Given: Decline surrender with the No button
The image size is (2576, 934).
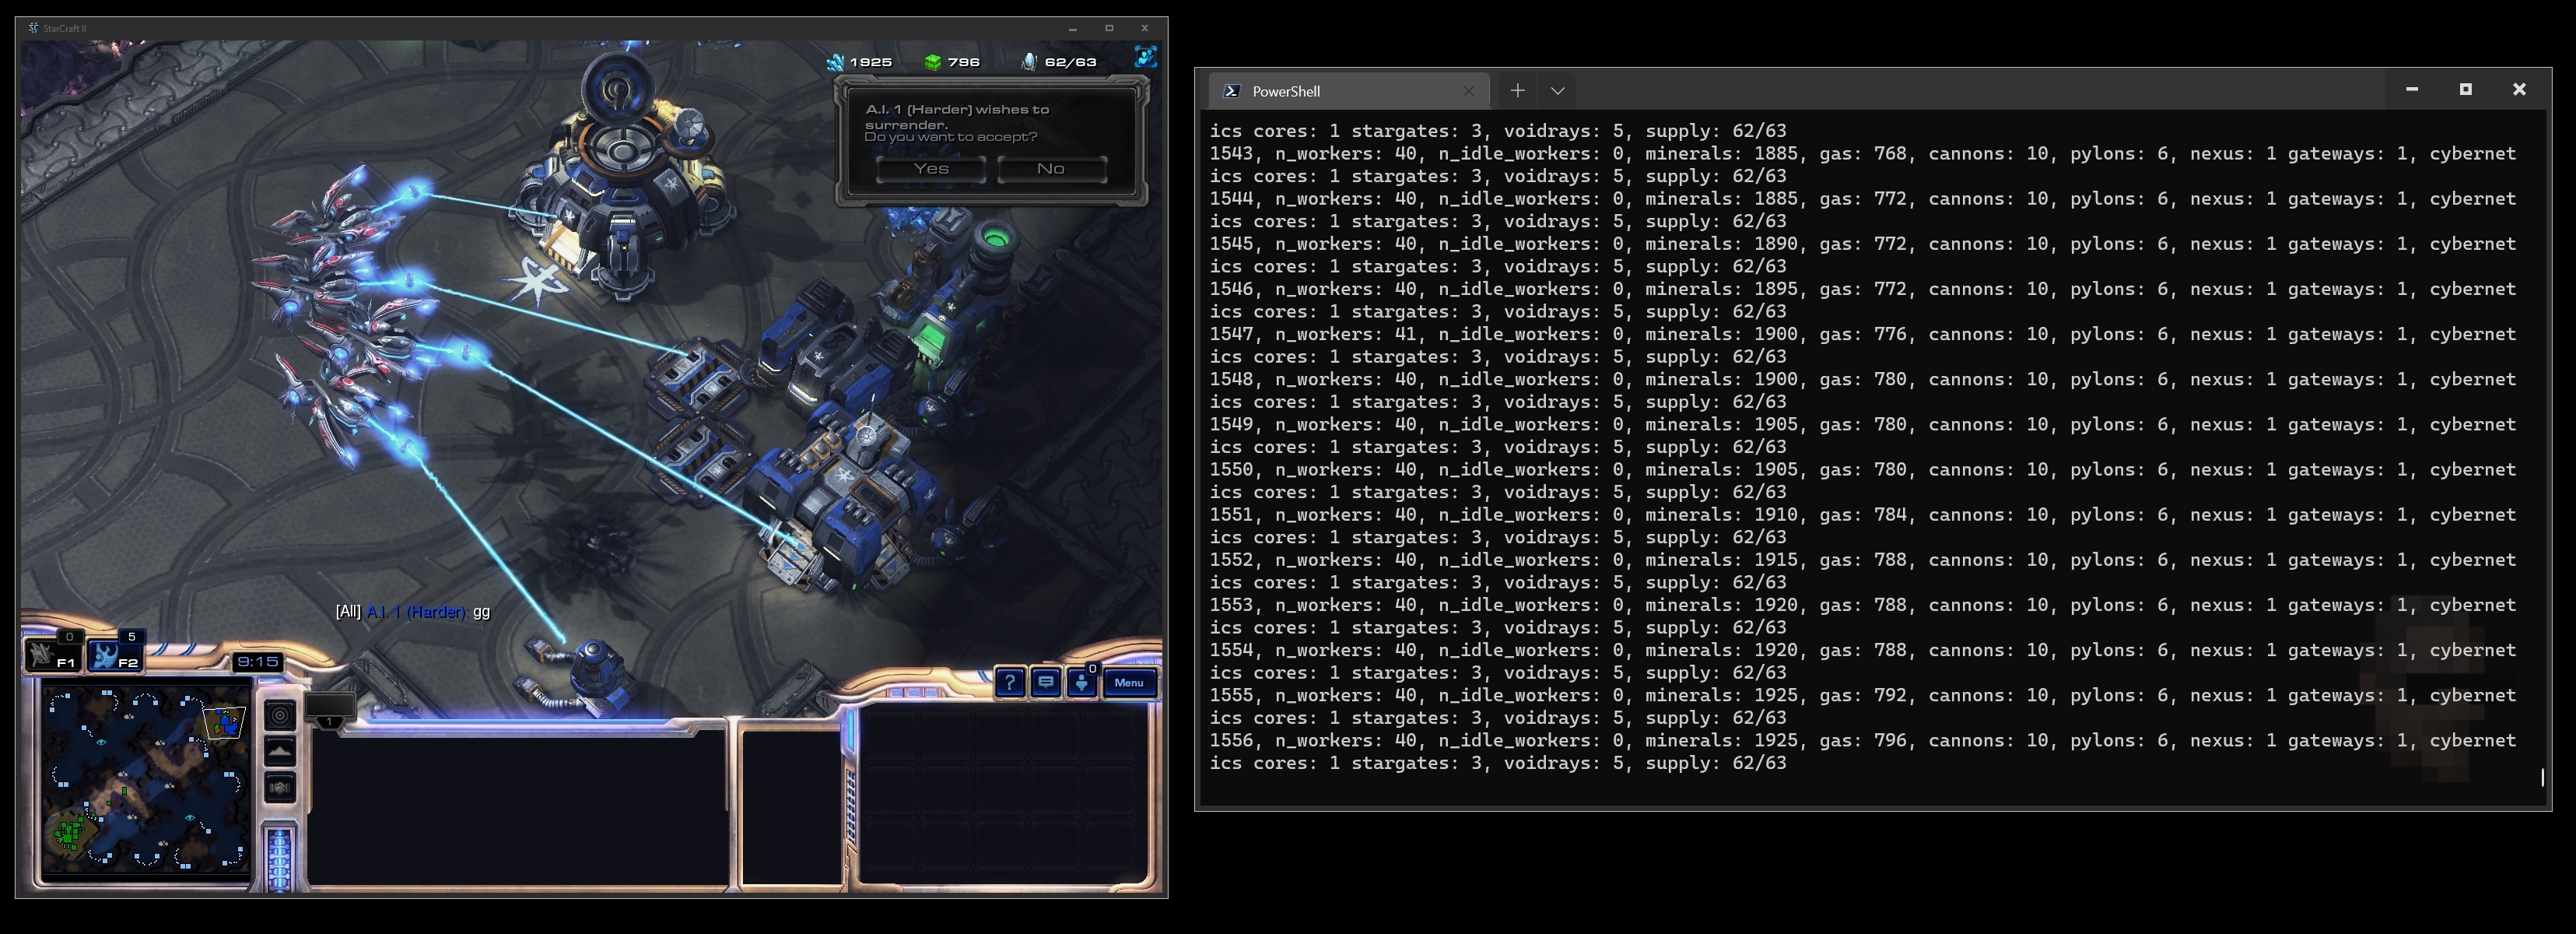Looking at the screenshot, I should pos(1051,169).
